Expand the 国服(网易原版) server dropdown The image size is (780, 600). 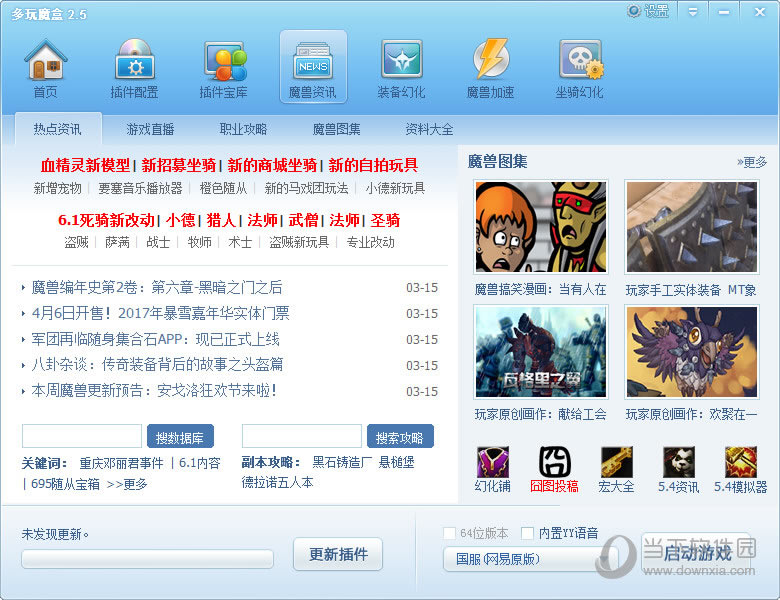pyautogui.click(x=530, y=559)
